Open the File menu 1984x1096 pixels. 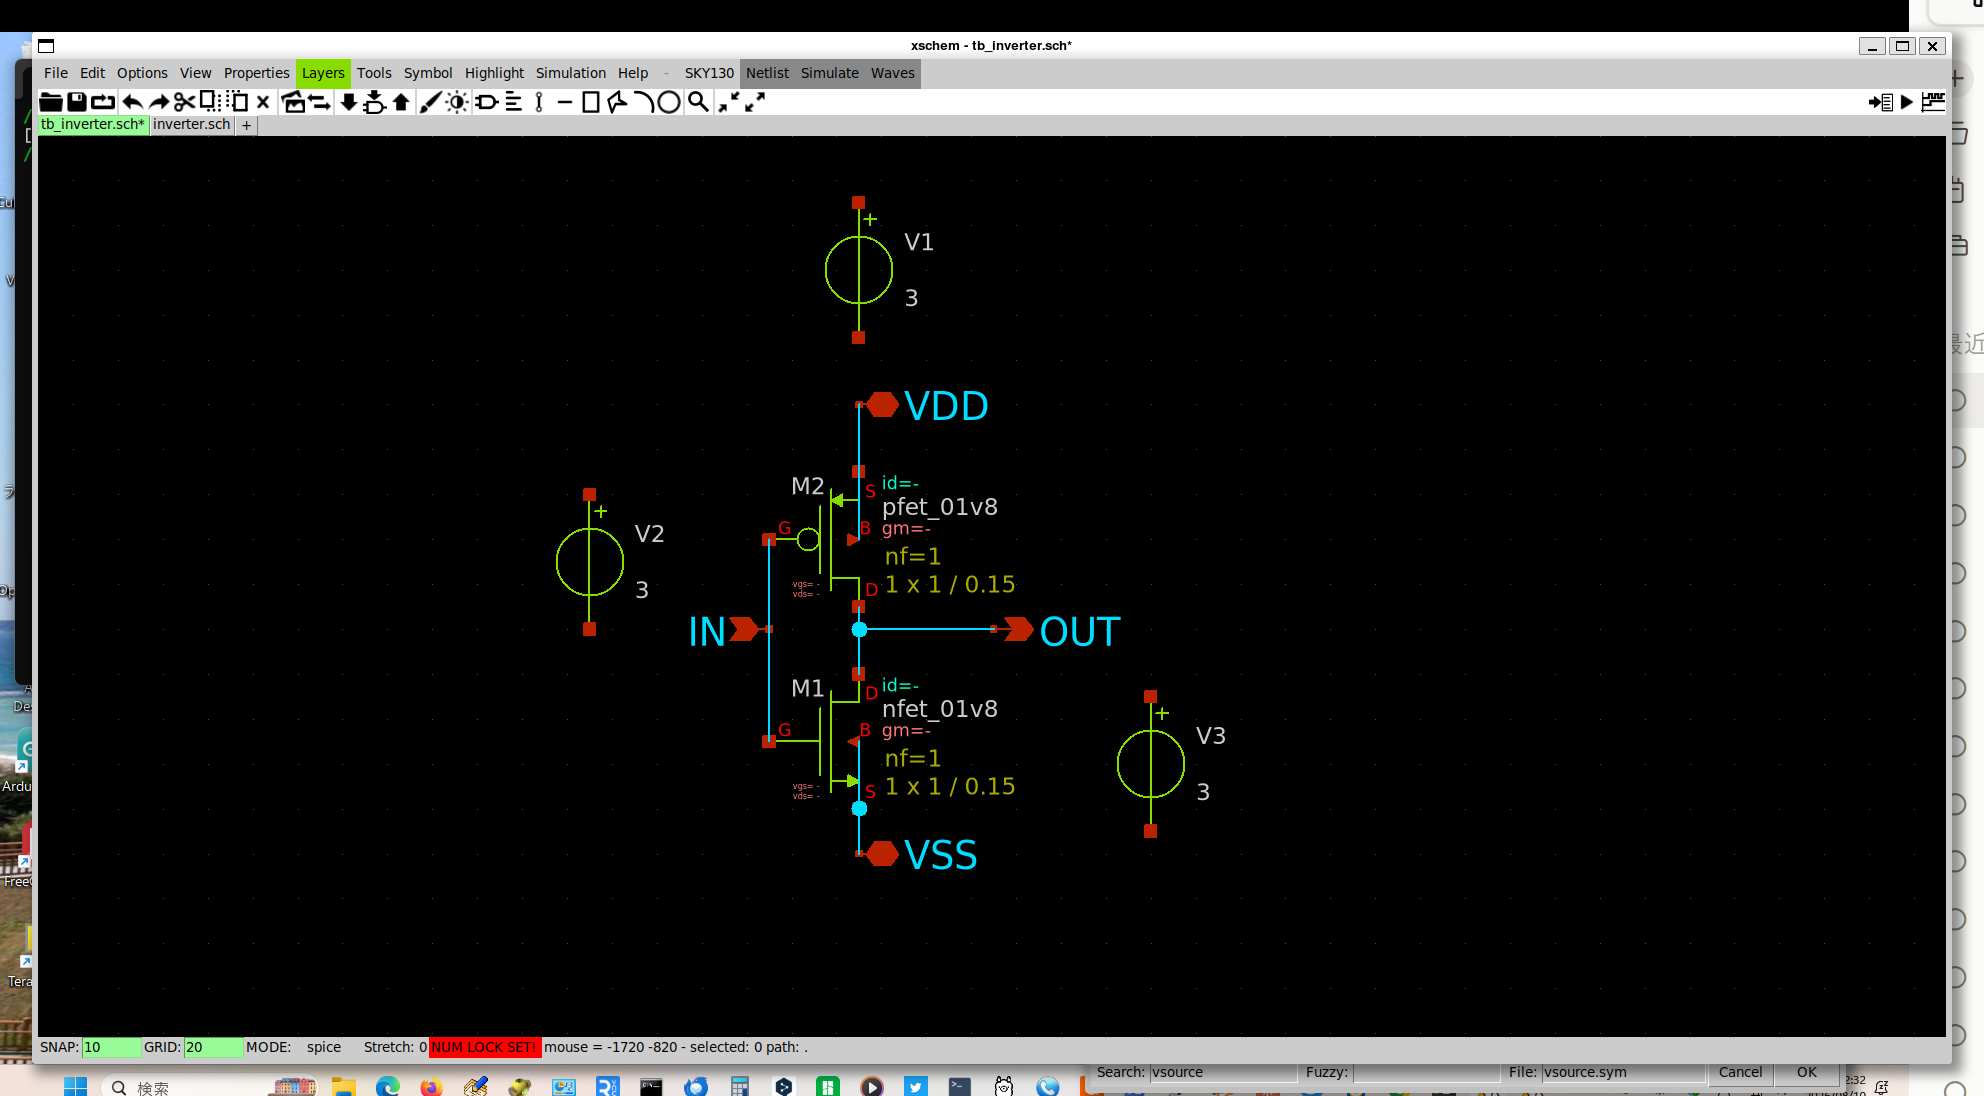(x=56, y=73)
